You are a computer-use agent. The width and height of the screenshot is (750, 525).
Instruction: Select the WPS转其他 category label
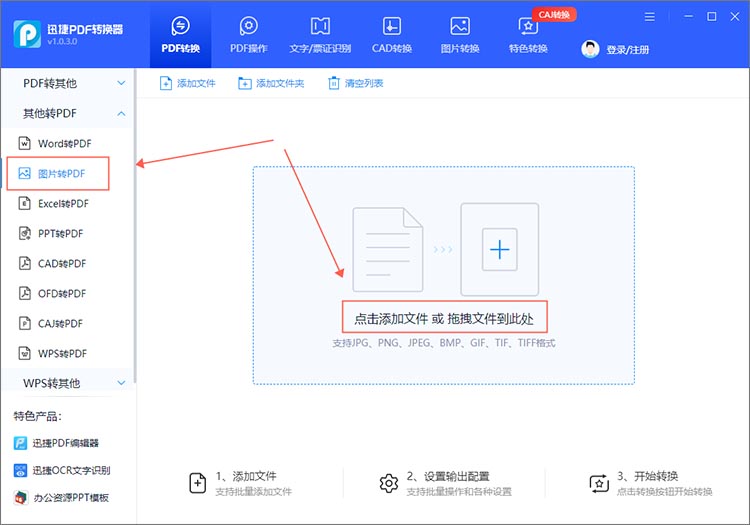tap(51, 383)
